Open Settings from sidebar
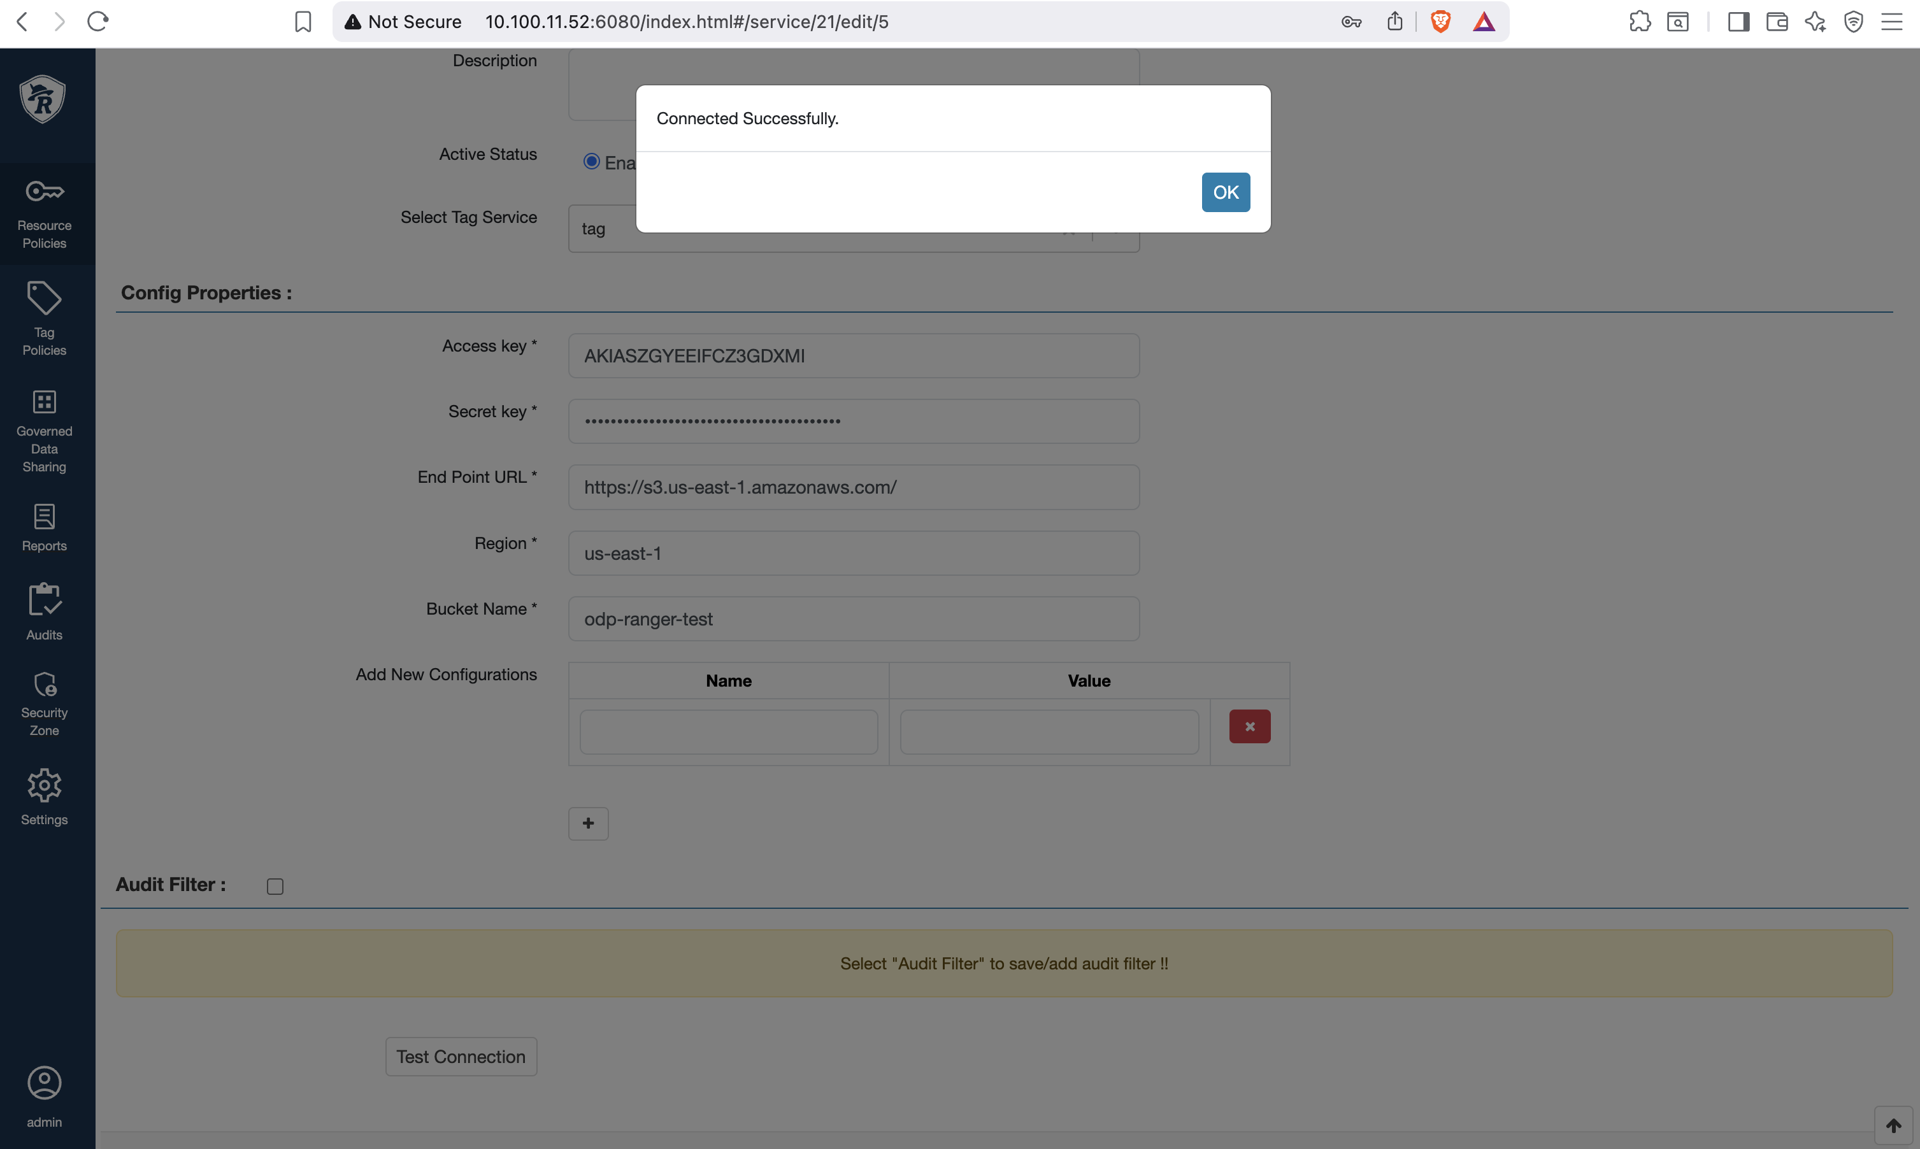The height and width of the screenshot is (1149, 1920). point(44,797)
